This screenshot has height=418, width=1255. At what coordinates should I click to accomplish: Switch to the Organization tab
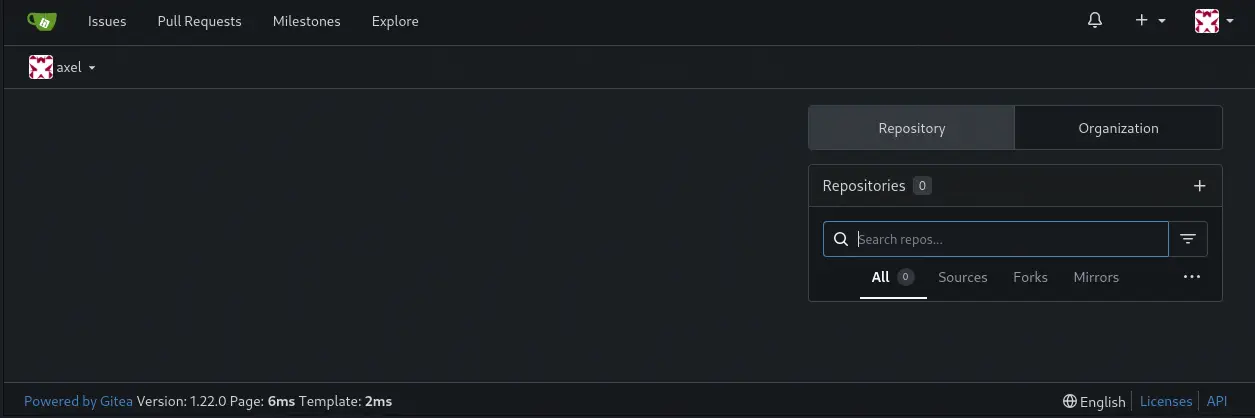(x=1118, y=128)
